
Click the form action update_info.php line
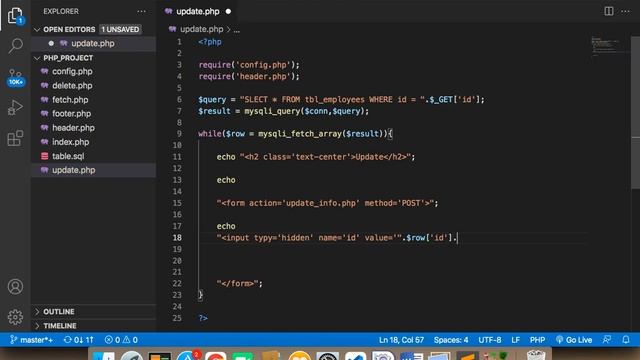(327, 203)
